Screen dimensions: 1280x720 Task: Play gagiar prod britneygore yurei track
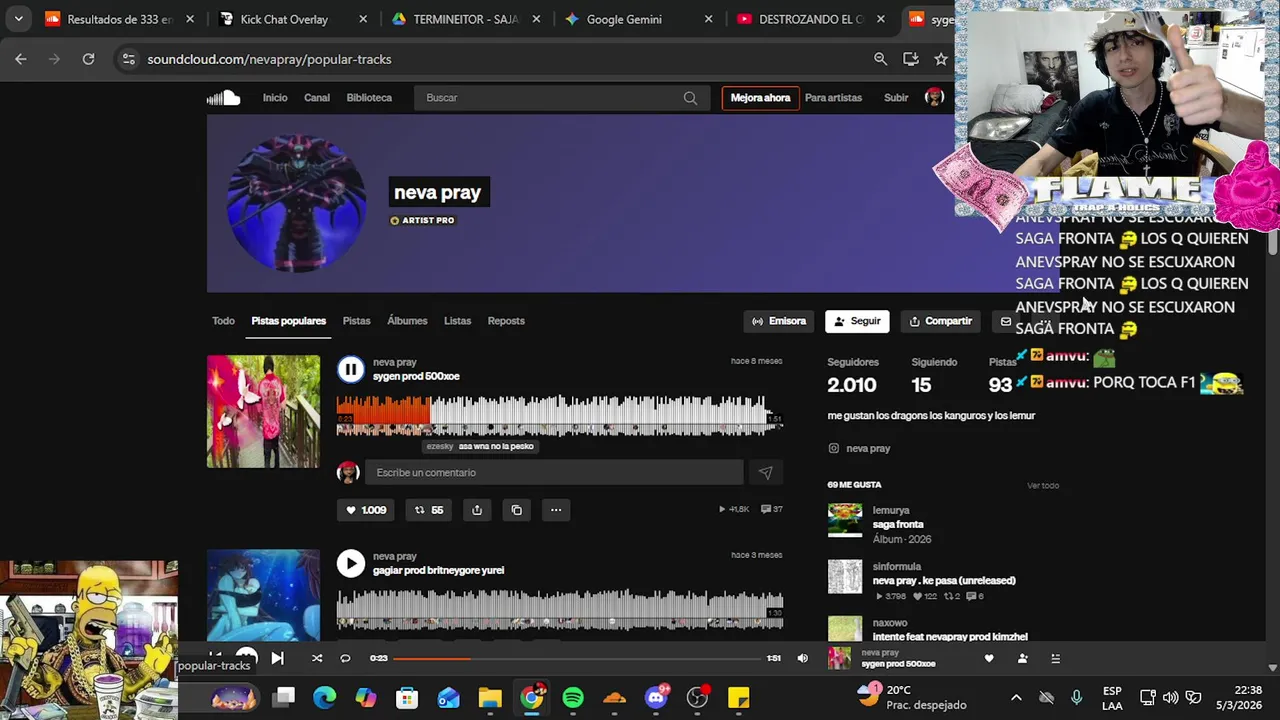(x=350, y=564)
